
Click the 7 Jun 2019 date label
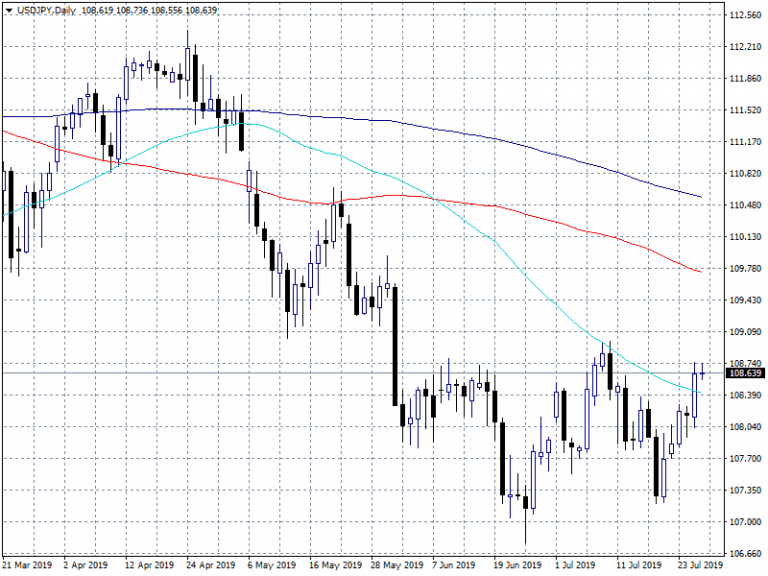tap(457, 565)
